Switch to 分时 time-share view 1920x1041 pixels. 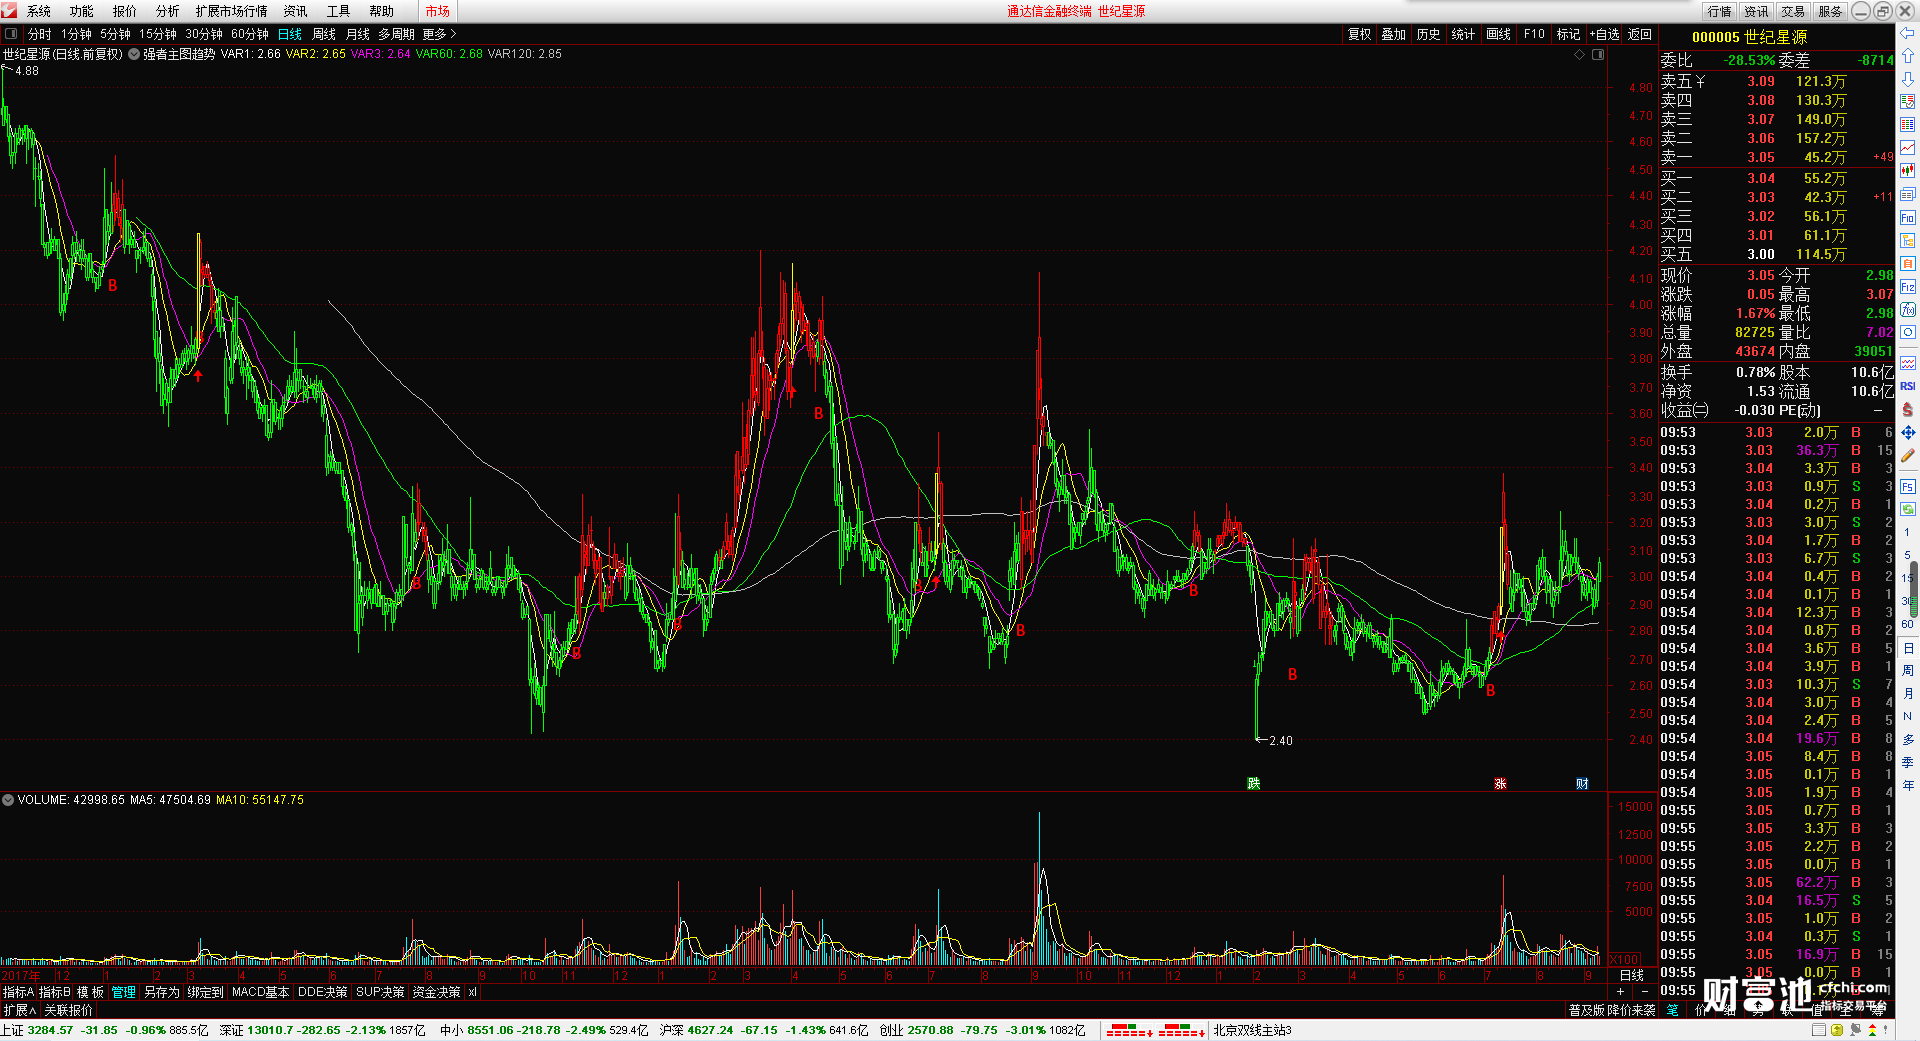click(x=39, y=34)
